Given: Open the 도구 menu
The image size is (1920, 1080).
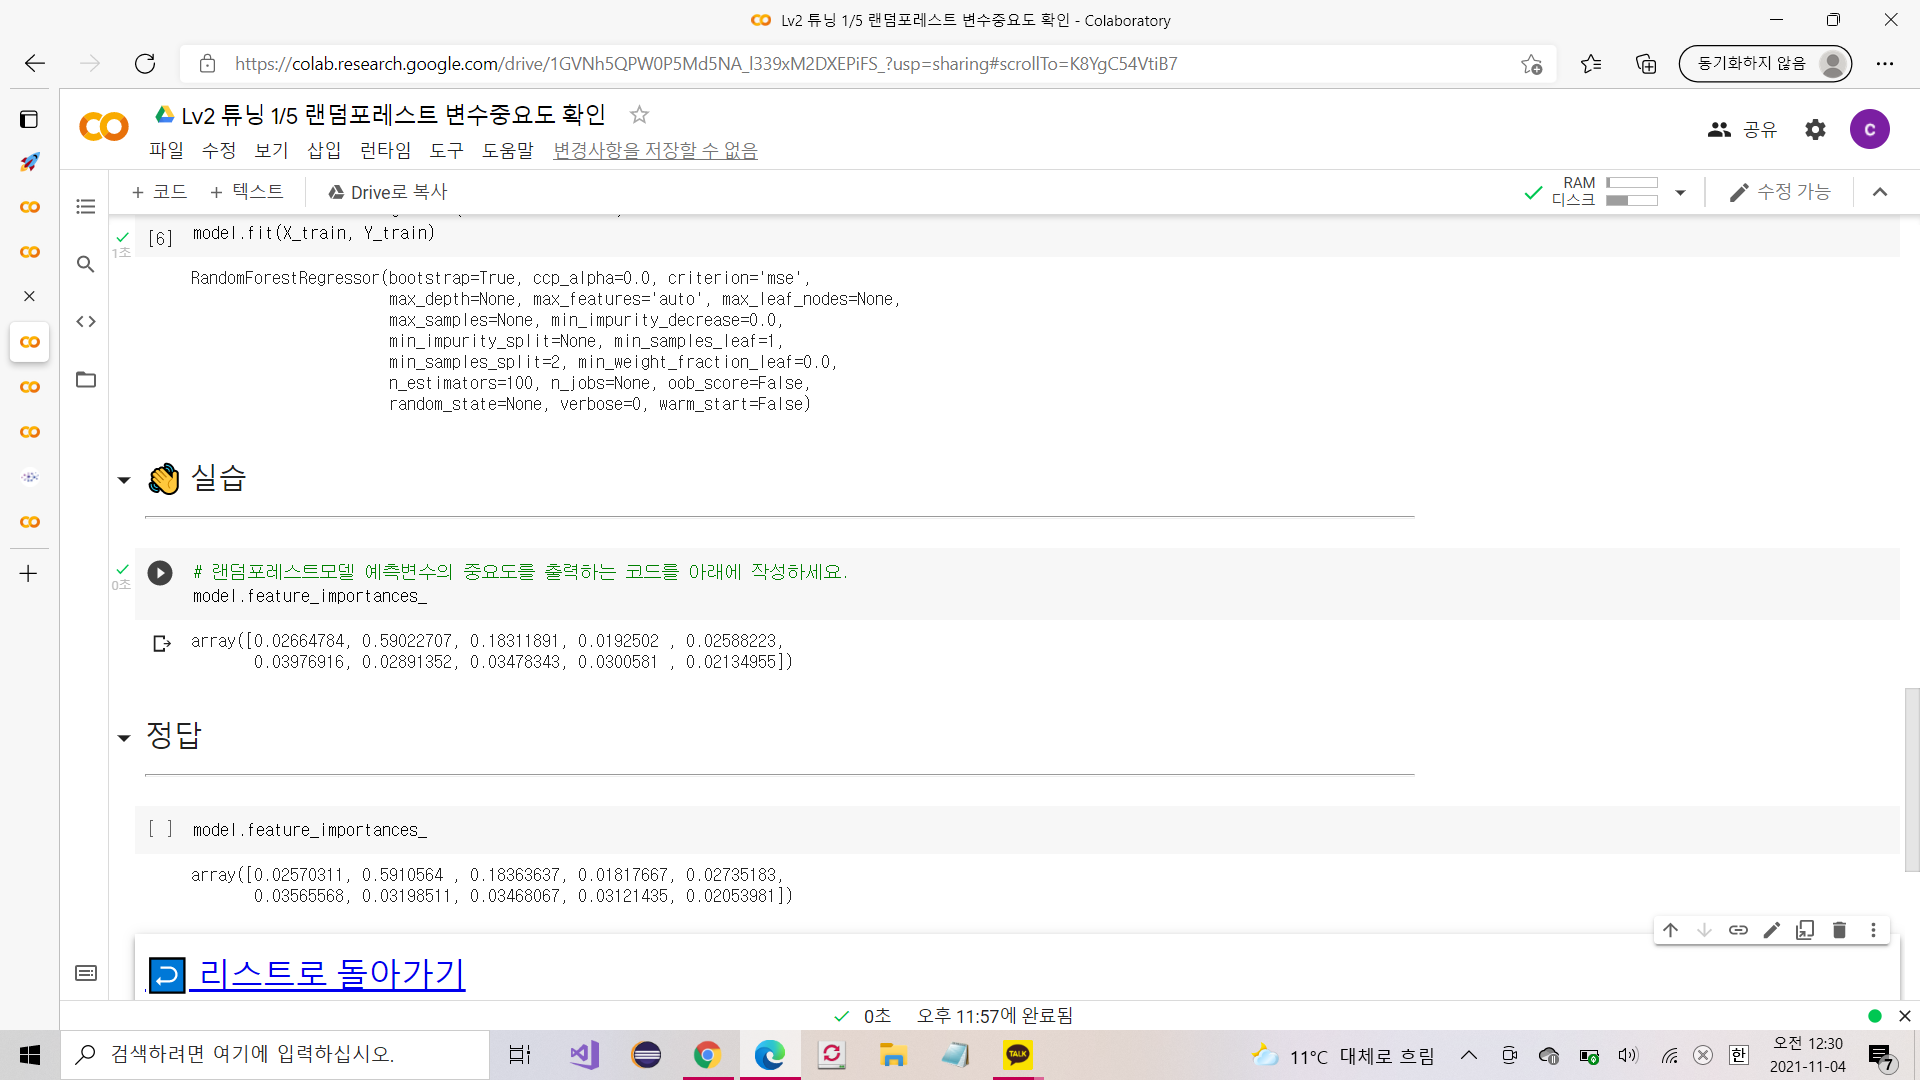Looking at the screenshot, I should 446,151.
